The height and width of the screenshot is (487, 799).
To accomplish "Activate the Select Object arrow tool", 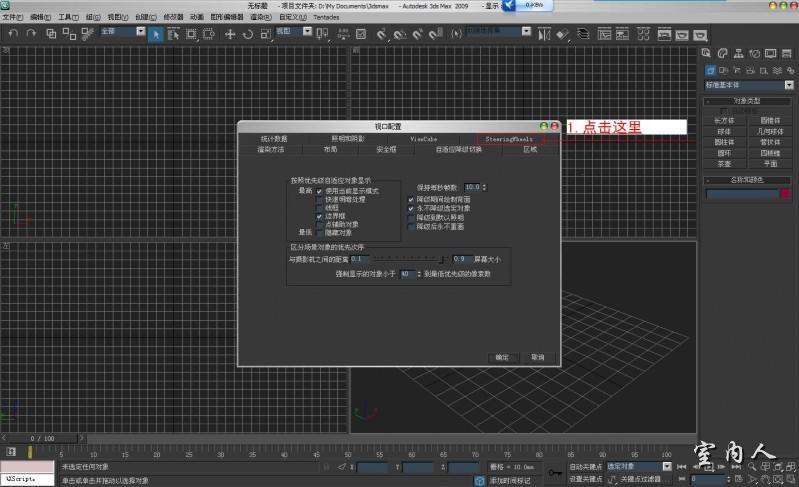I will tap(156, 33).
